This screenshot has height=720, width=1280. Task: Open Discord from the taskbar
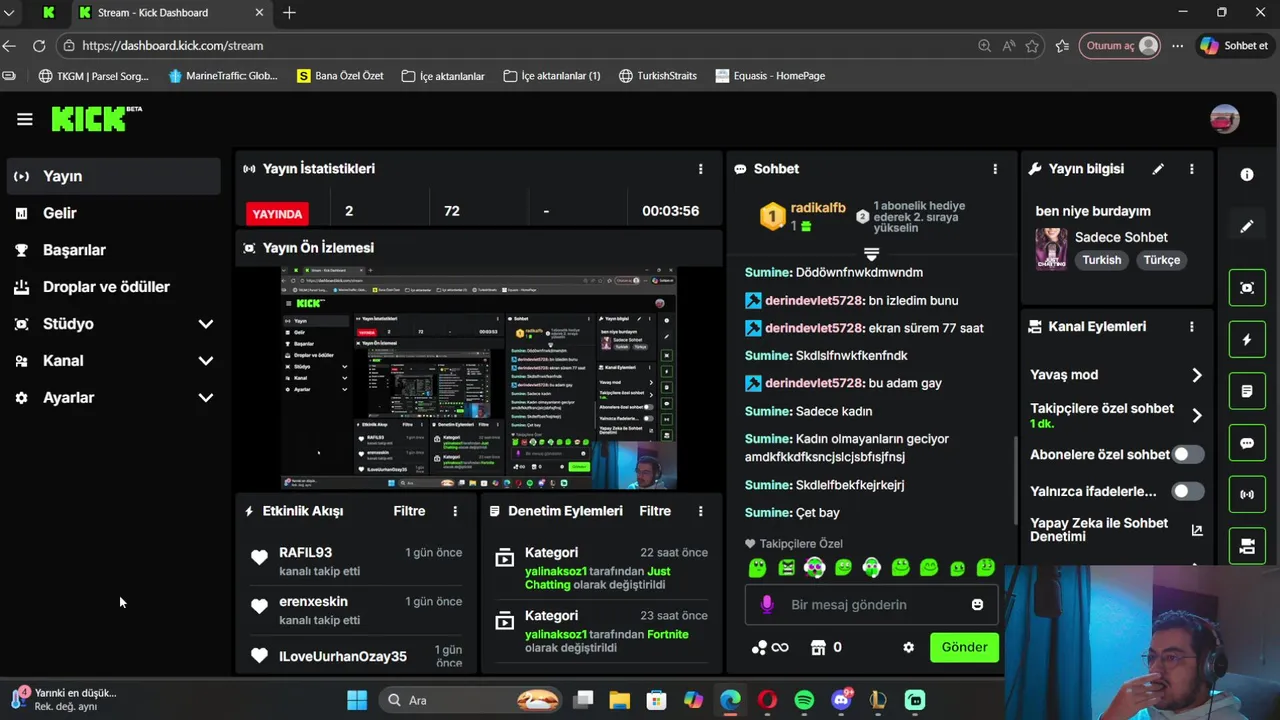click(841, 700)
